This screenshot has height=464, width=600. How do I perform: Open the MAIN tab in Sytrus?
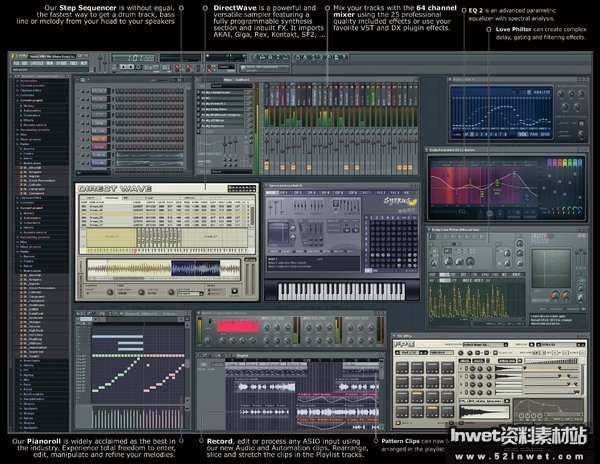point(272,192)
